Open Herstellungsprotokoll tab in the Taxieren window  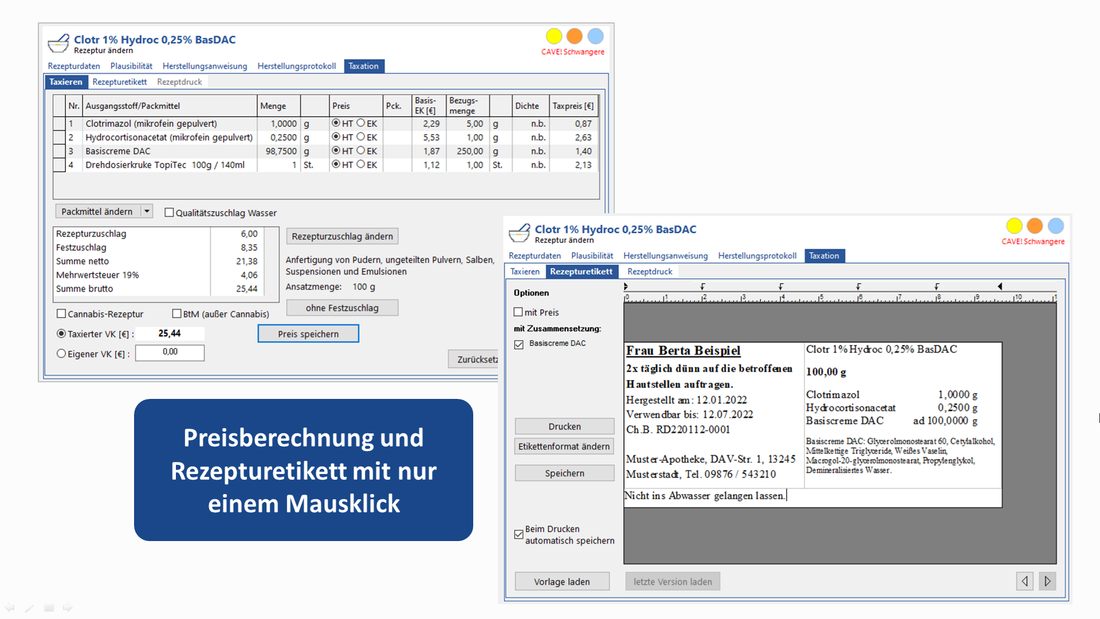pos(297,66)
